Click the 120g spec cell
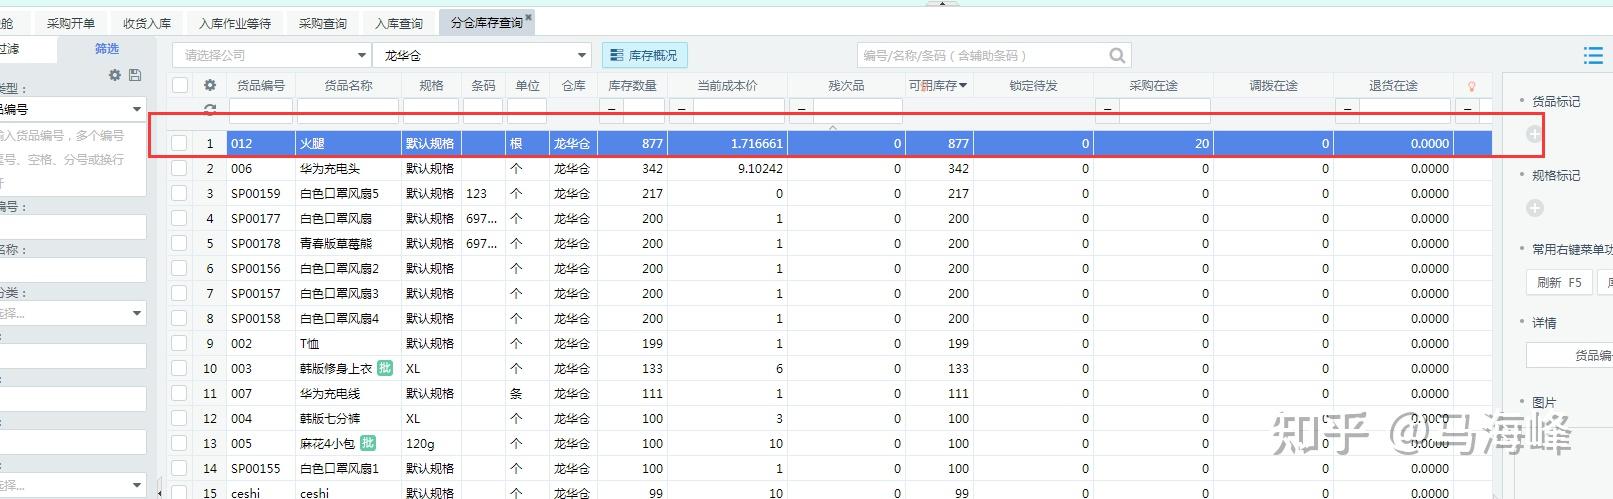Image resolution: width=1613 pixels, height=499 pixels. 431,444
